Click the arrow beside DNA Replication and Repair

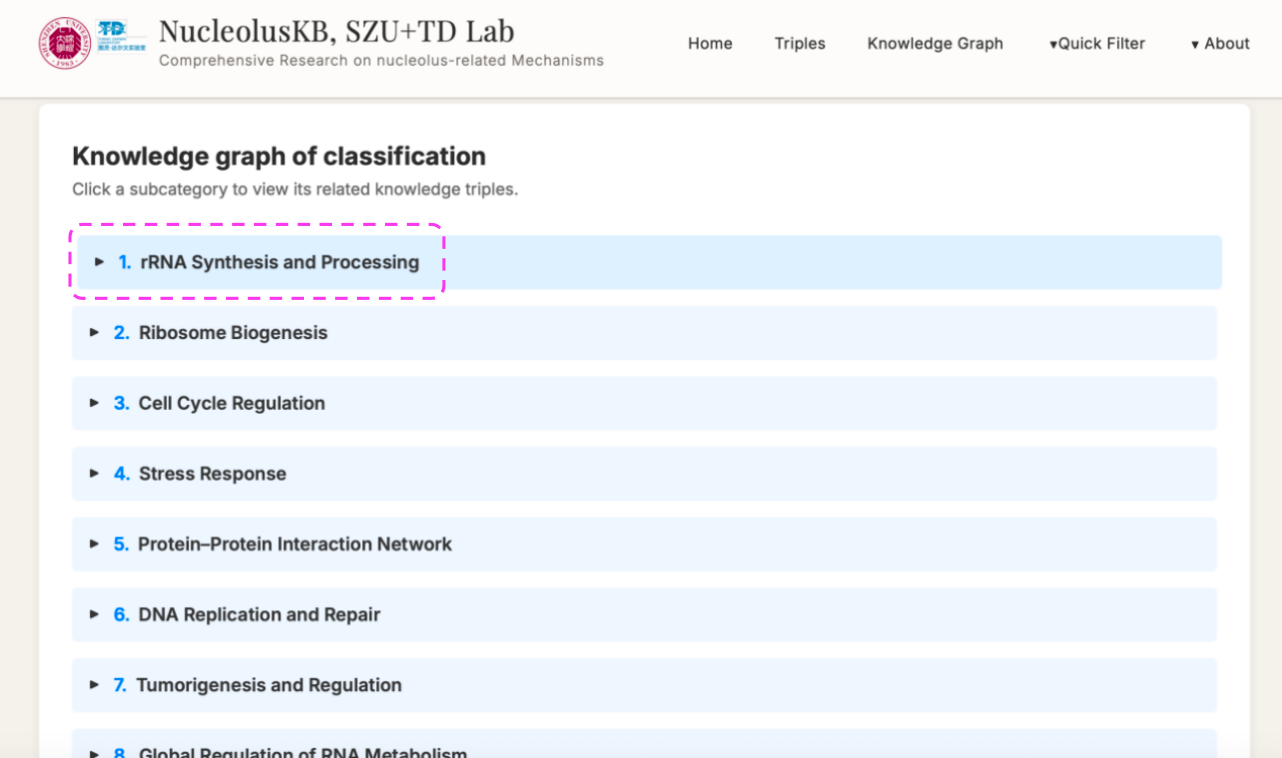94,614
